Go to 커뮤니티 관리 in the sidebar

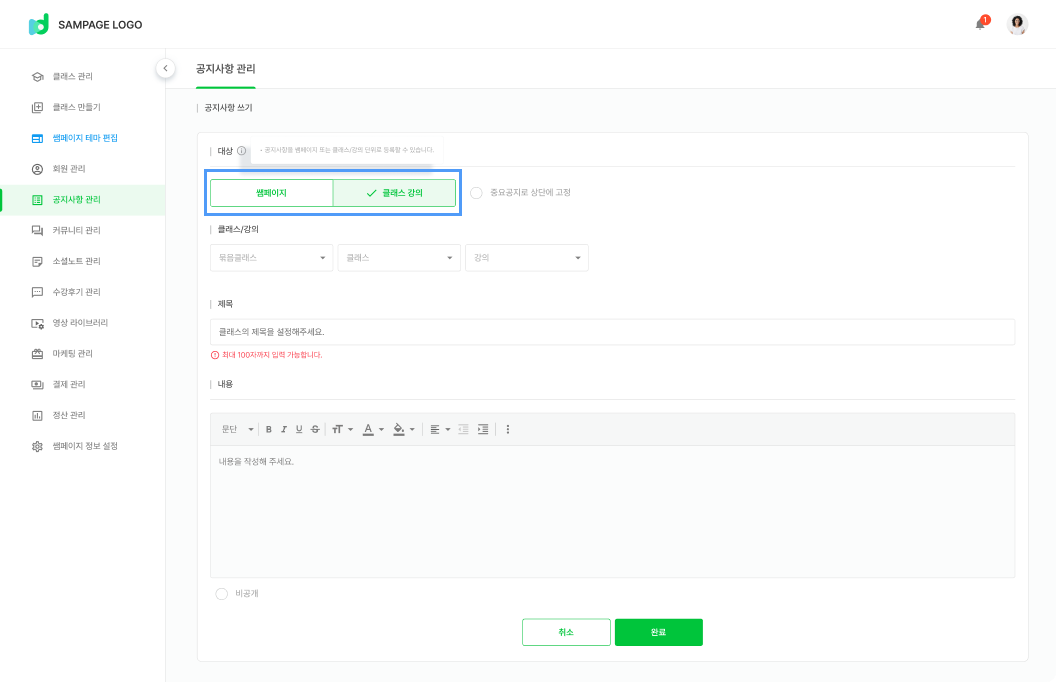coord(76,230)
